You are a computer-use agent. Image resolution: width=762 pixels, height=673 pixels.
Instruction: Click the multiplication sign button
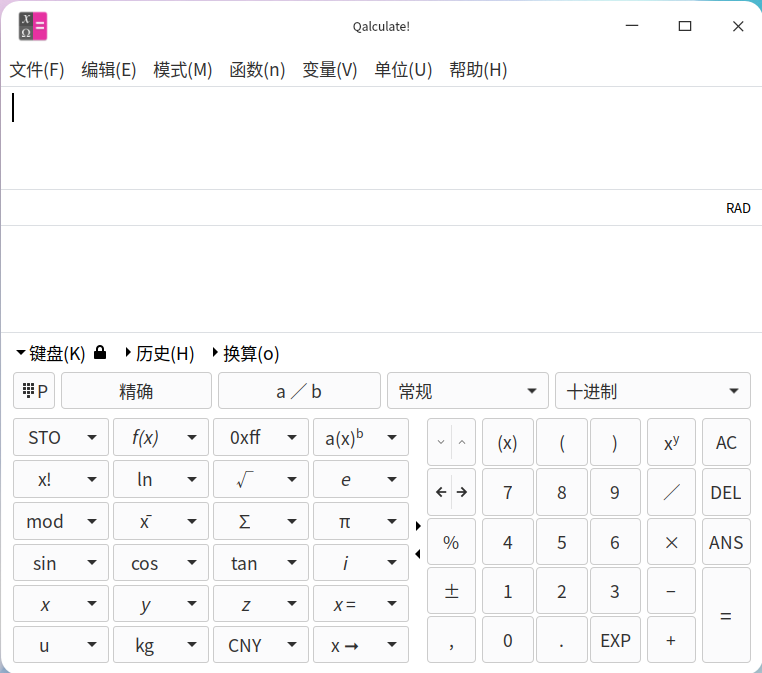671,543
